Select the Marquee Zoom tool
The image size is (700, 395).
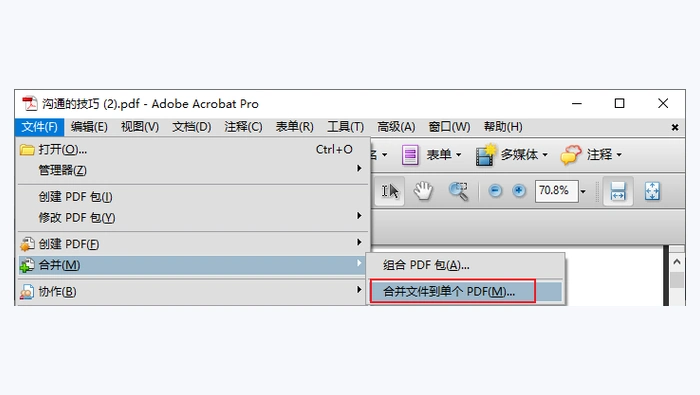(x=458, y=191)
